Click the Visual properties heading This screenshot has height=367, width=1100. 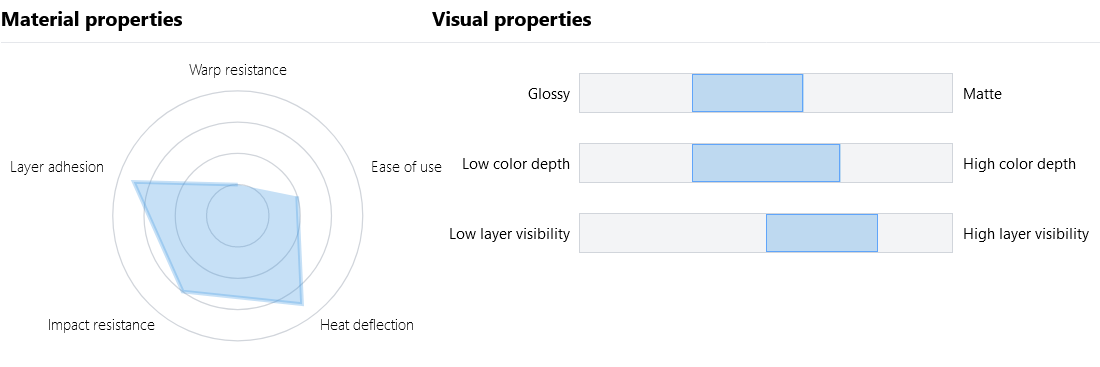tap(511, 20)
